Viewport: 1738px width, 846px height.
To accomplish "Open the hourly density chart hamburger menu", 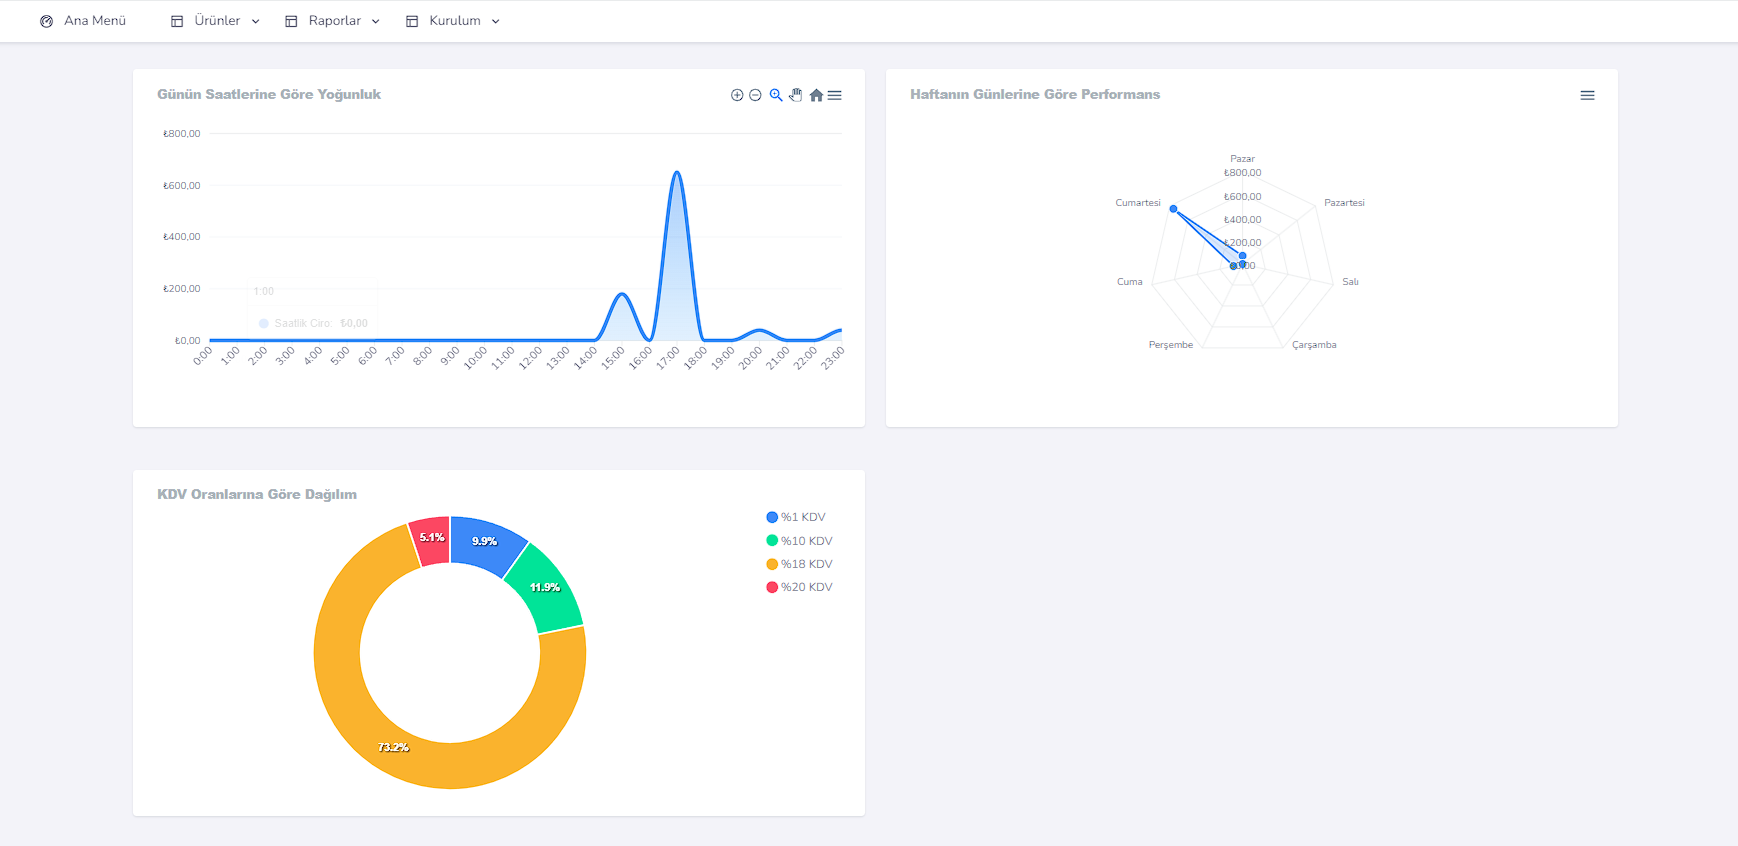I will 835,95.
